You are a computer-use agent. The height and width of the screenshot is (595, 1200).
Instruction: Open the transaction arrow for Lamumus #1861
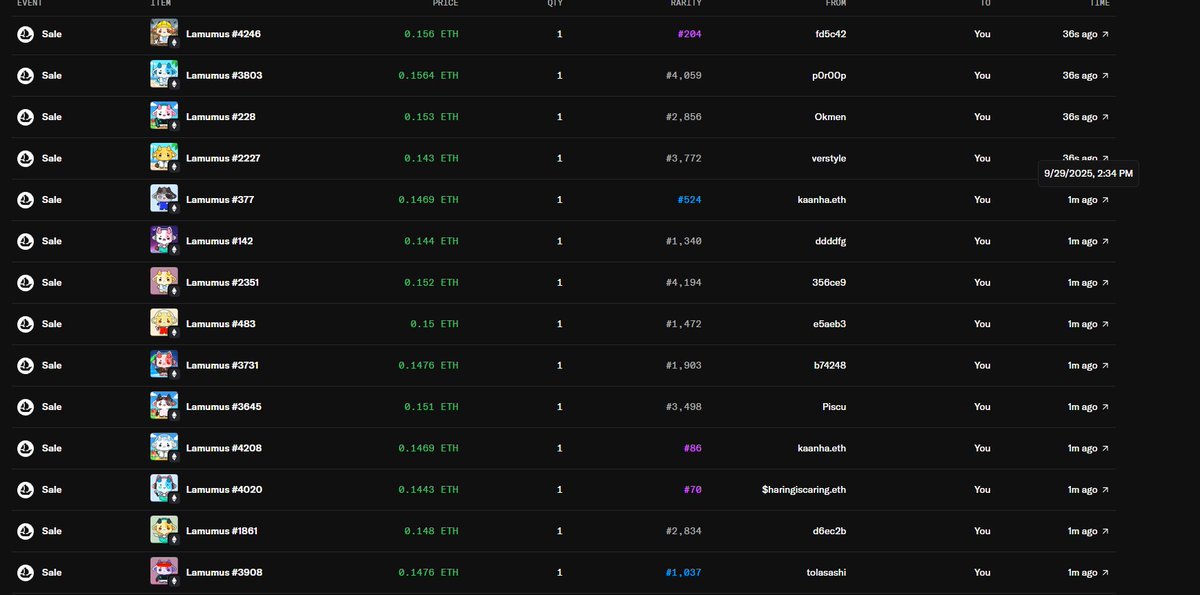pos(1105,531)
